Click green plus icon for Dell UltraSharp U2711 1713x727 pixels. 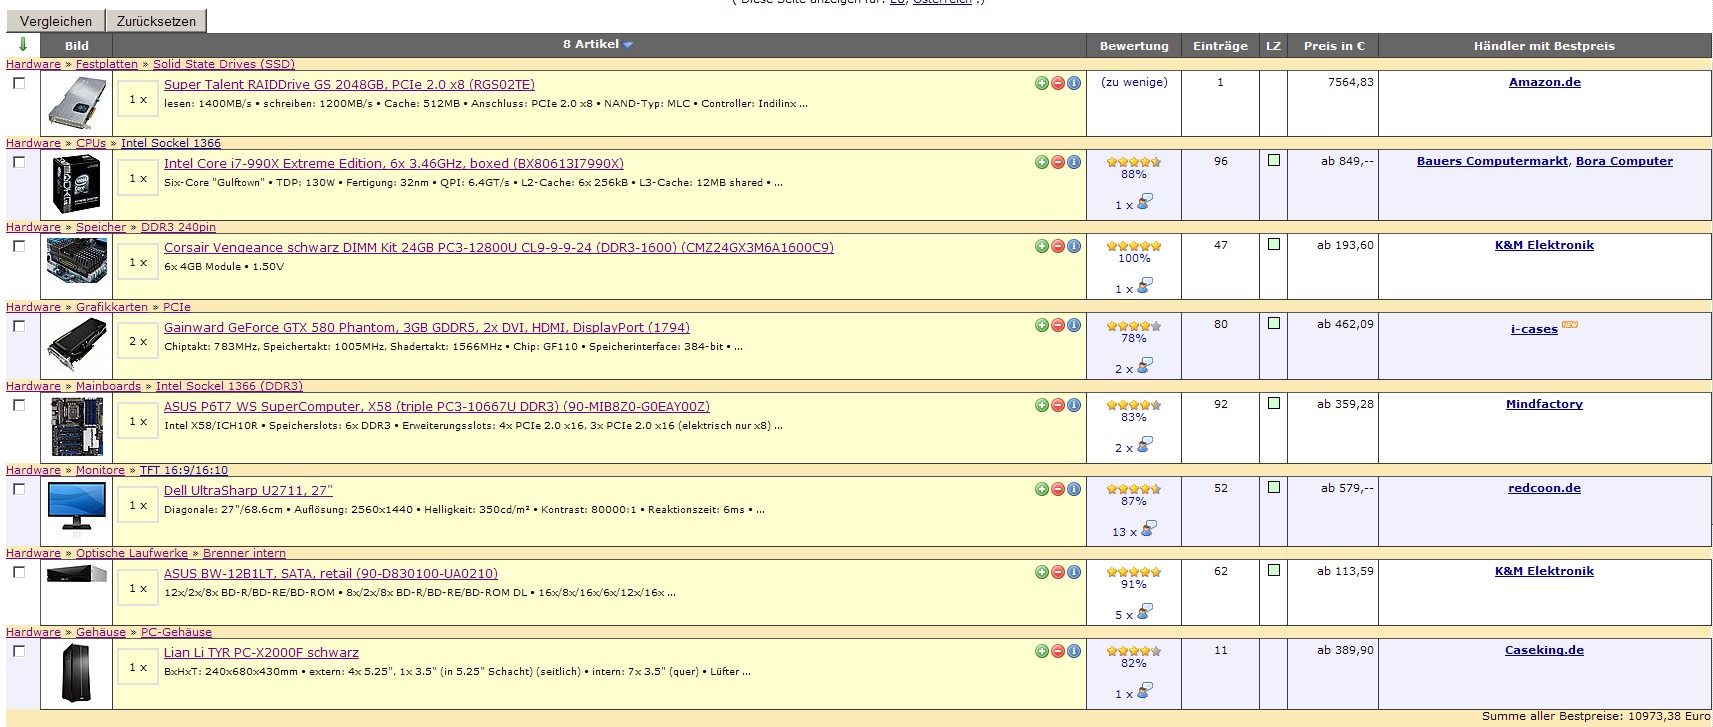coord(1042,489)
